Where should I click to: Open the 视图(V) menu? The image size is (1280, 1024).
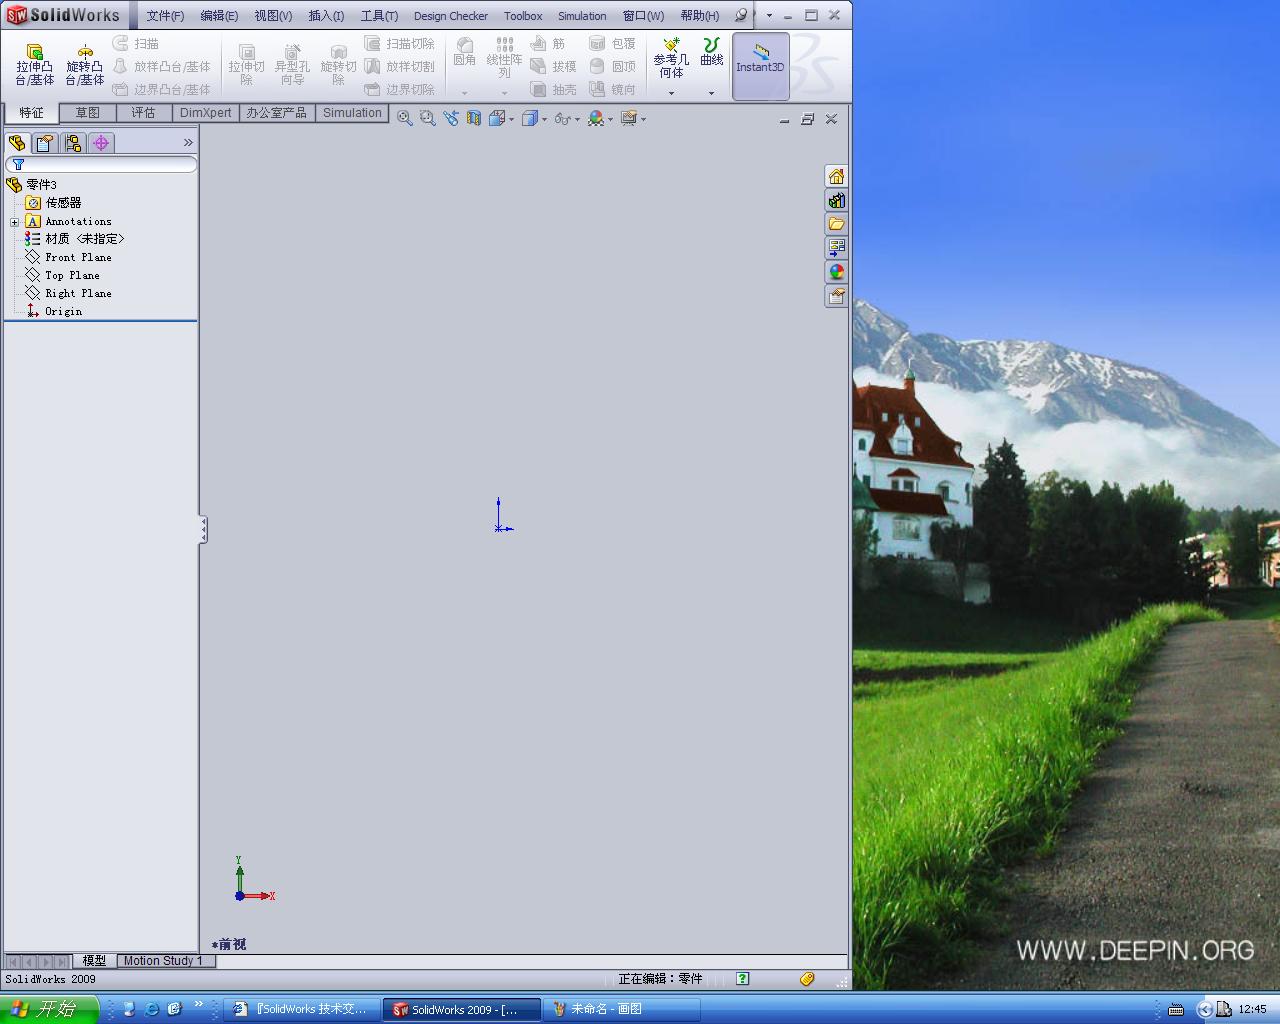(x=273, y=16)
